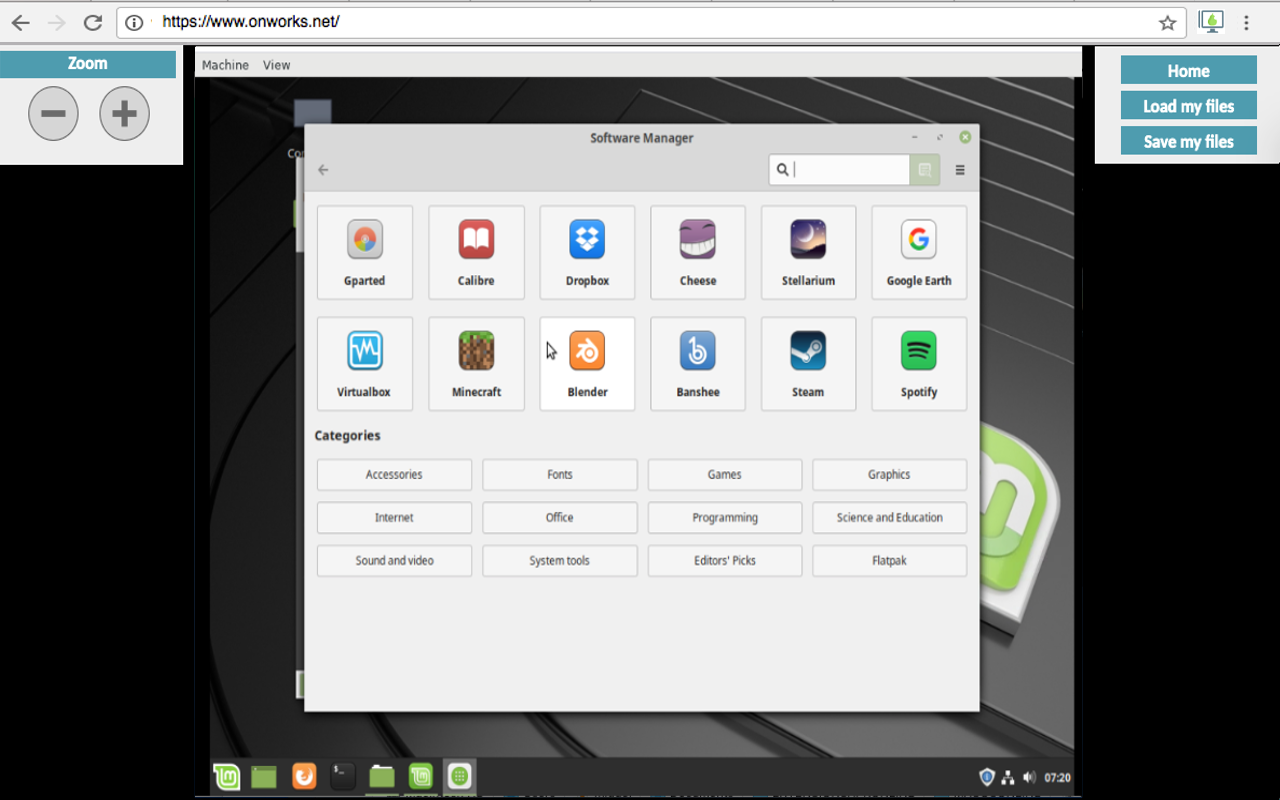Open the Dropbox app tile
The image size is (1280, 800).
[x=587, y=252]
